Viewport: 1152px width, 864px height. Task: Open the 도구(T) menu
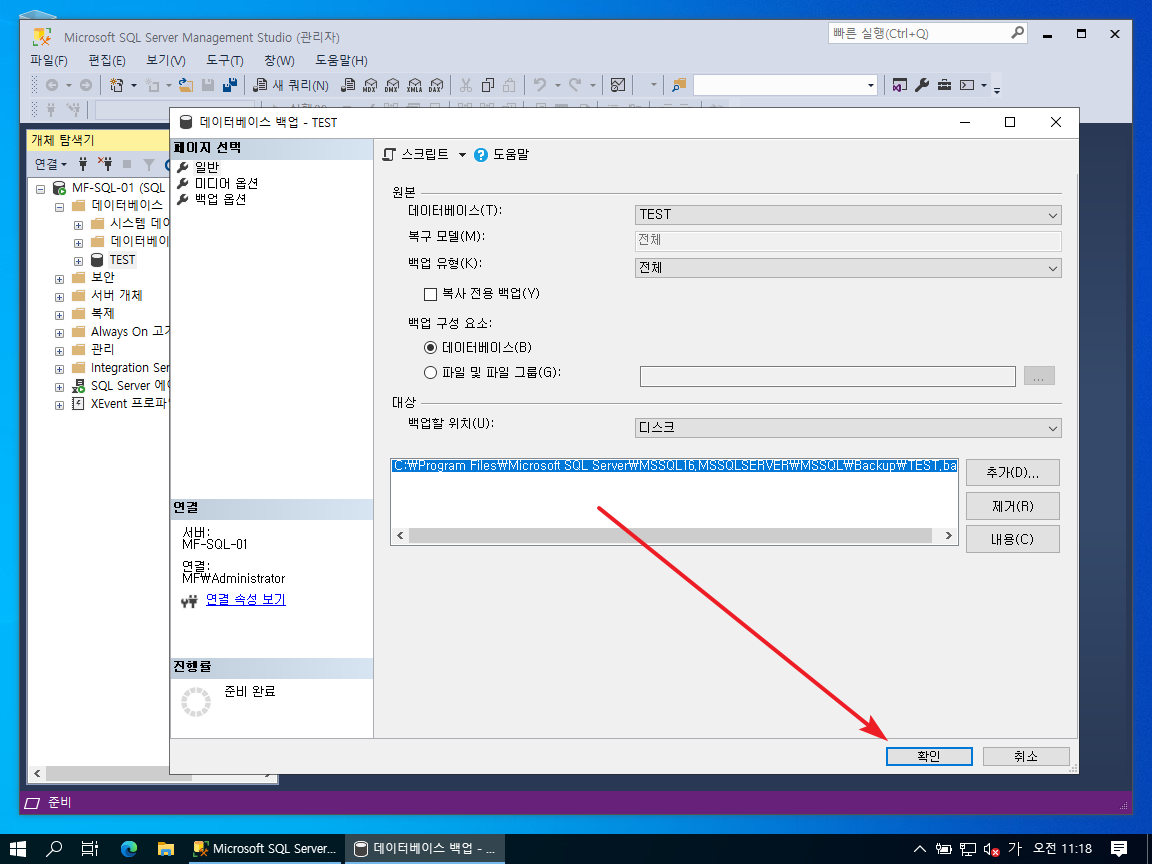225,60
